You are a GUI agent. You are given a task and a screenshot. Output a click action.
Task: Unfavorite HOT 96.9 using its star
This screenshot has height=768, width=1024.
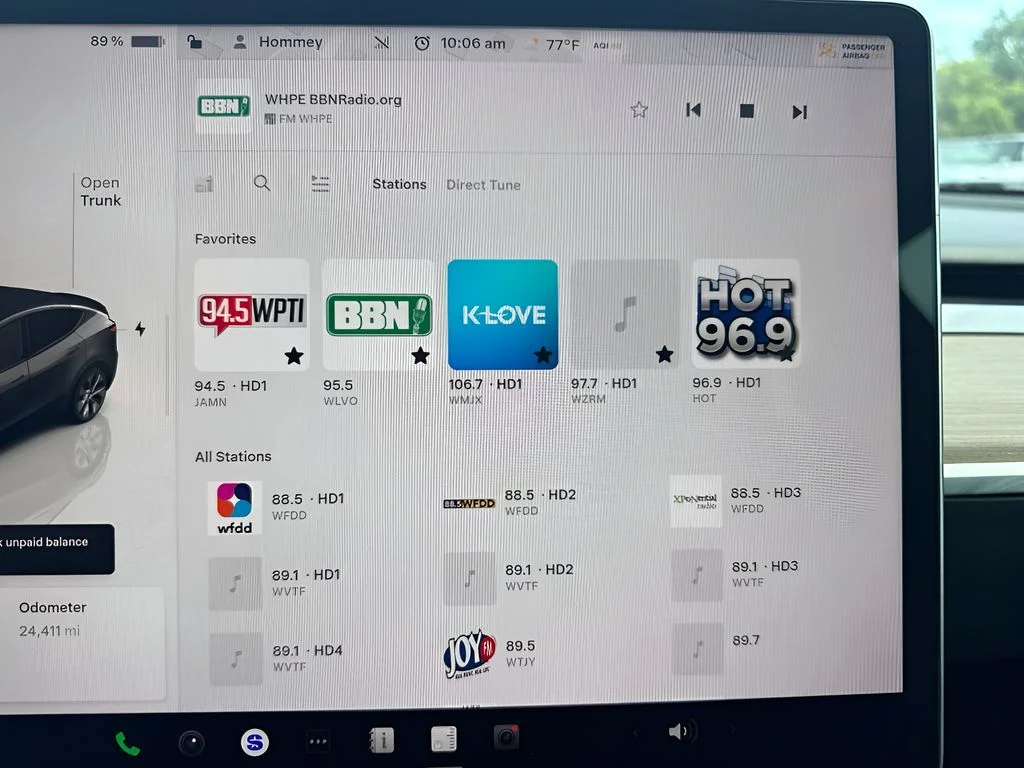[x=786, y=355]
